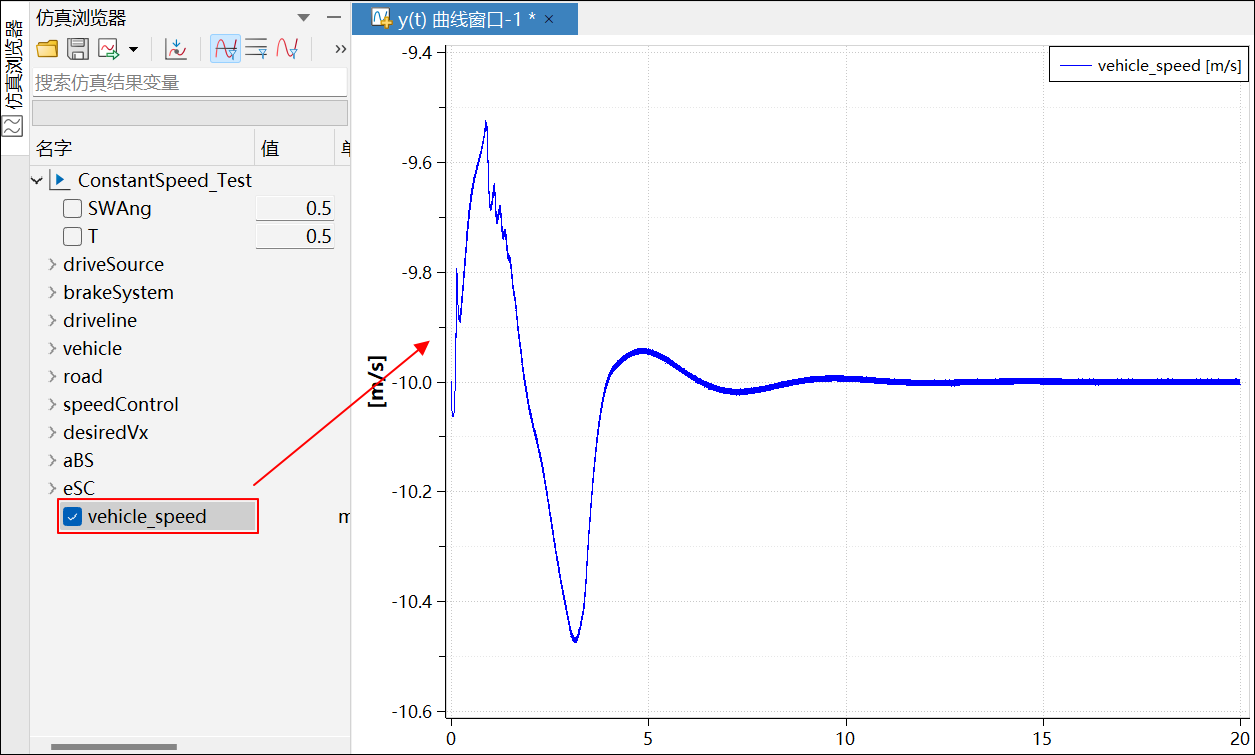Screen dimensions: 1255x755
Task: Enable the SWAng checkbox
Action: [x=73, y=209]
